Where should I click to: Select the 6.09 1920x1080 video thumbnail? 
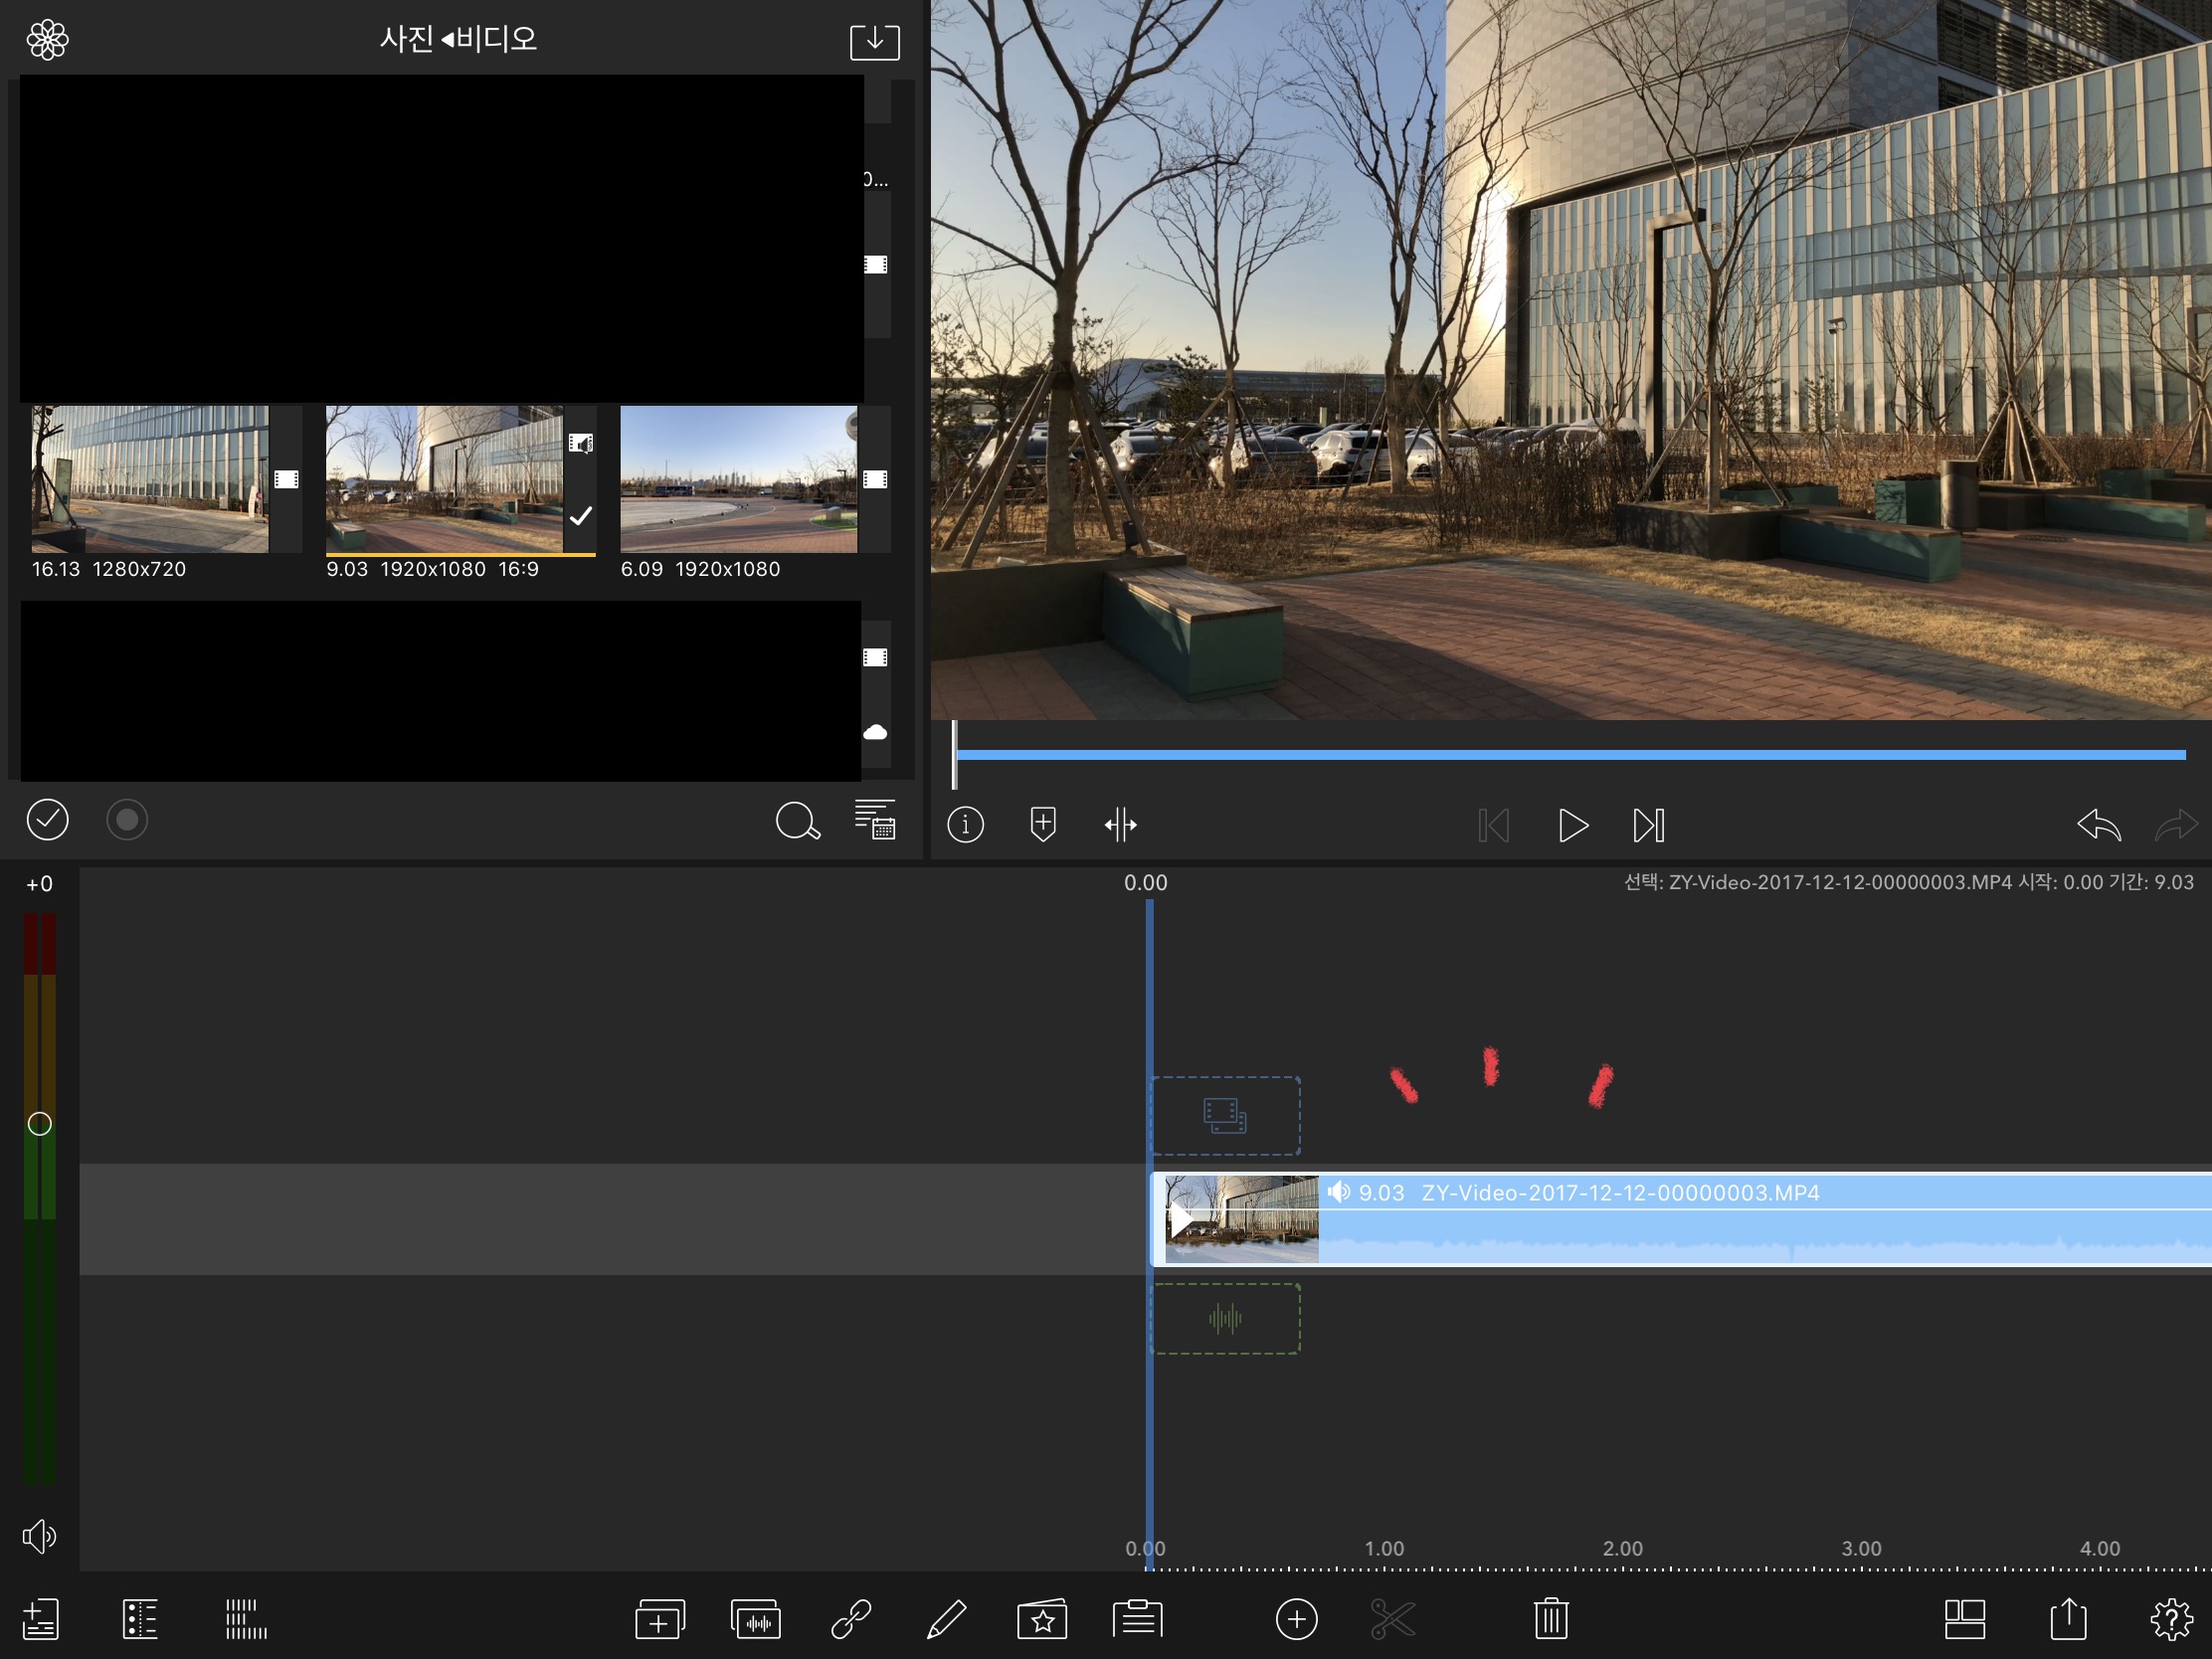(738, 479)
